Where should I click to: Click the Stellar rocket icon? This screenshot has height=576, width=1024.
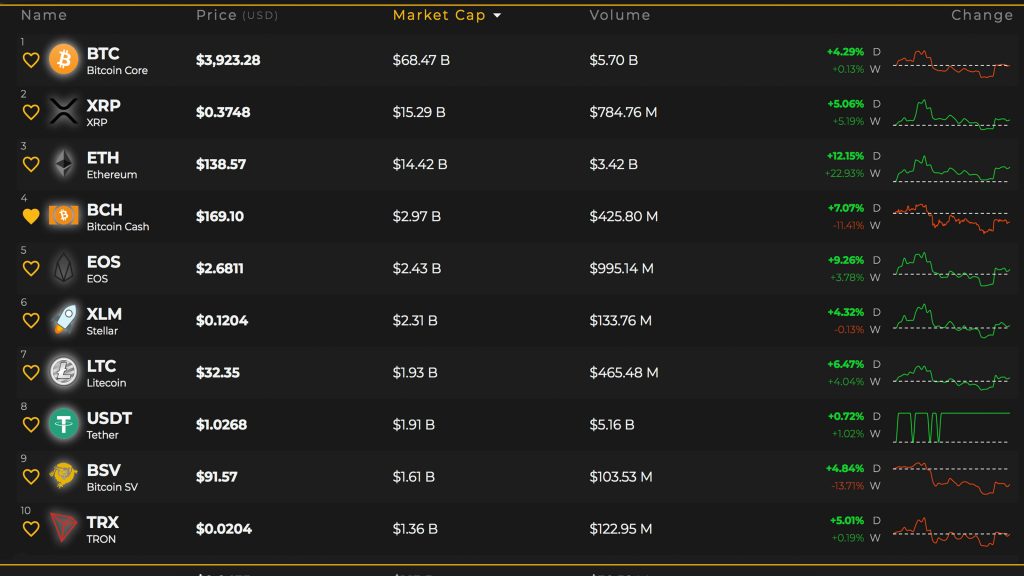[x=64, y=320]
